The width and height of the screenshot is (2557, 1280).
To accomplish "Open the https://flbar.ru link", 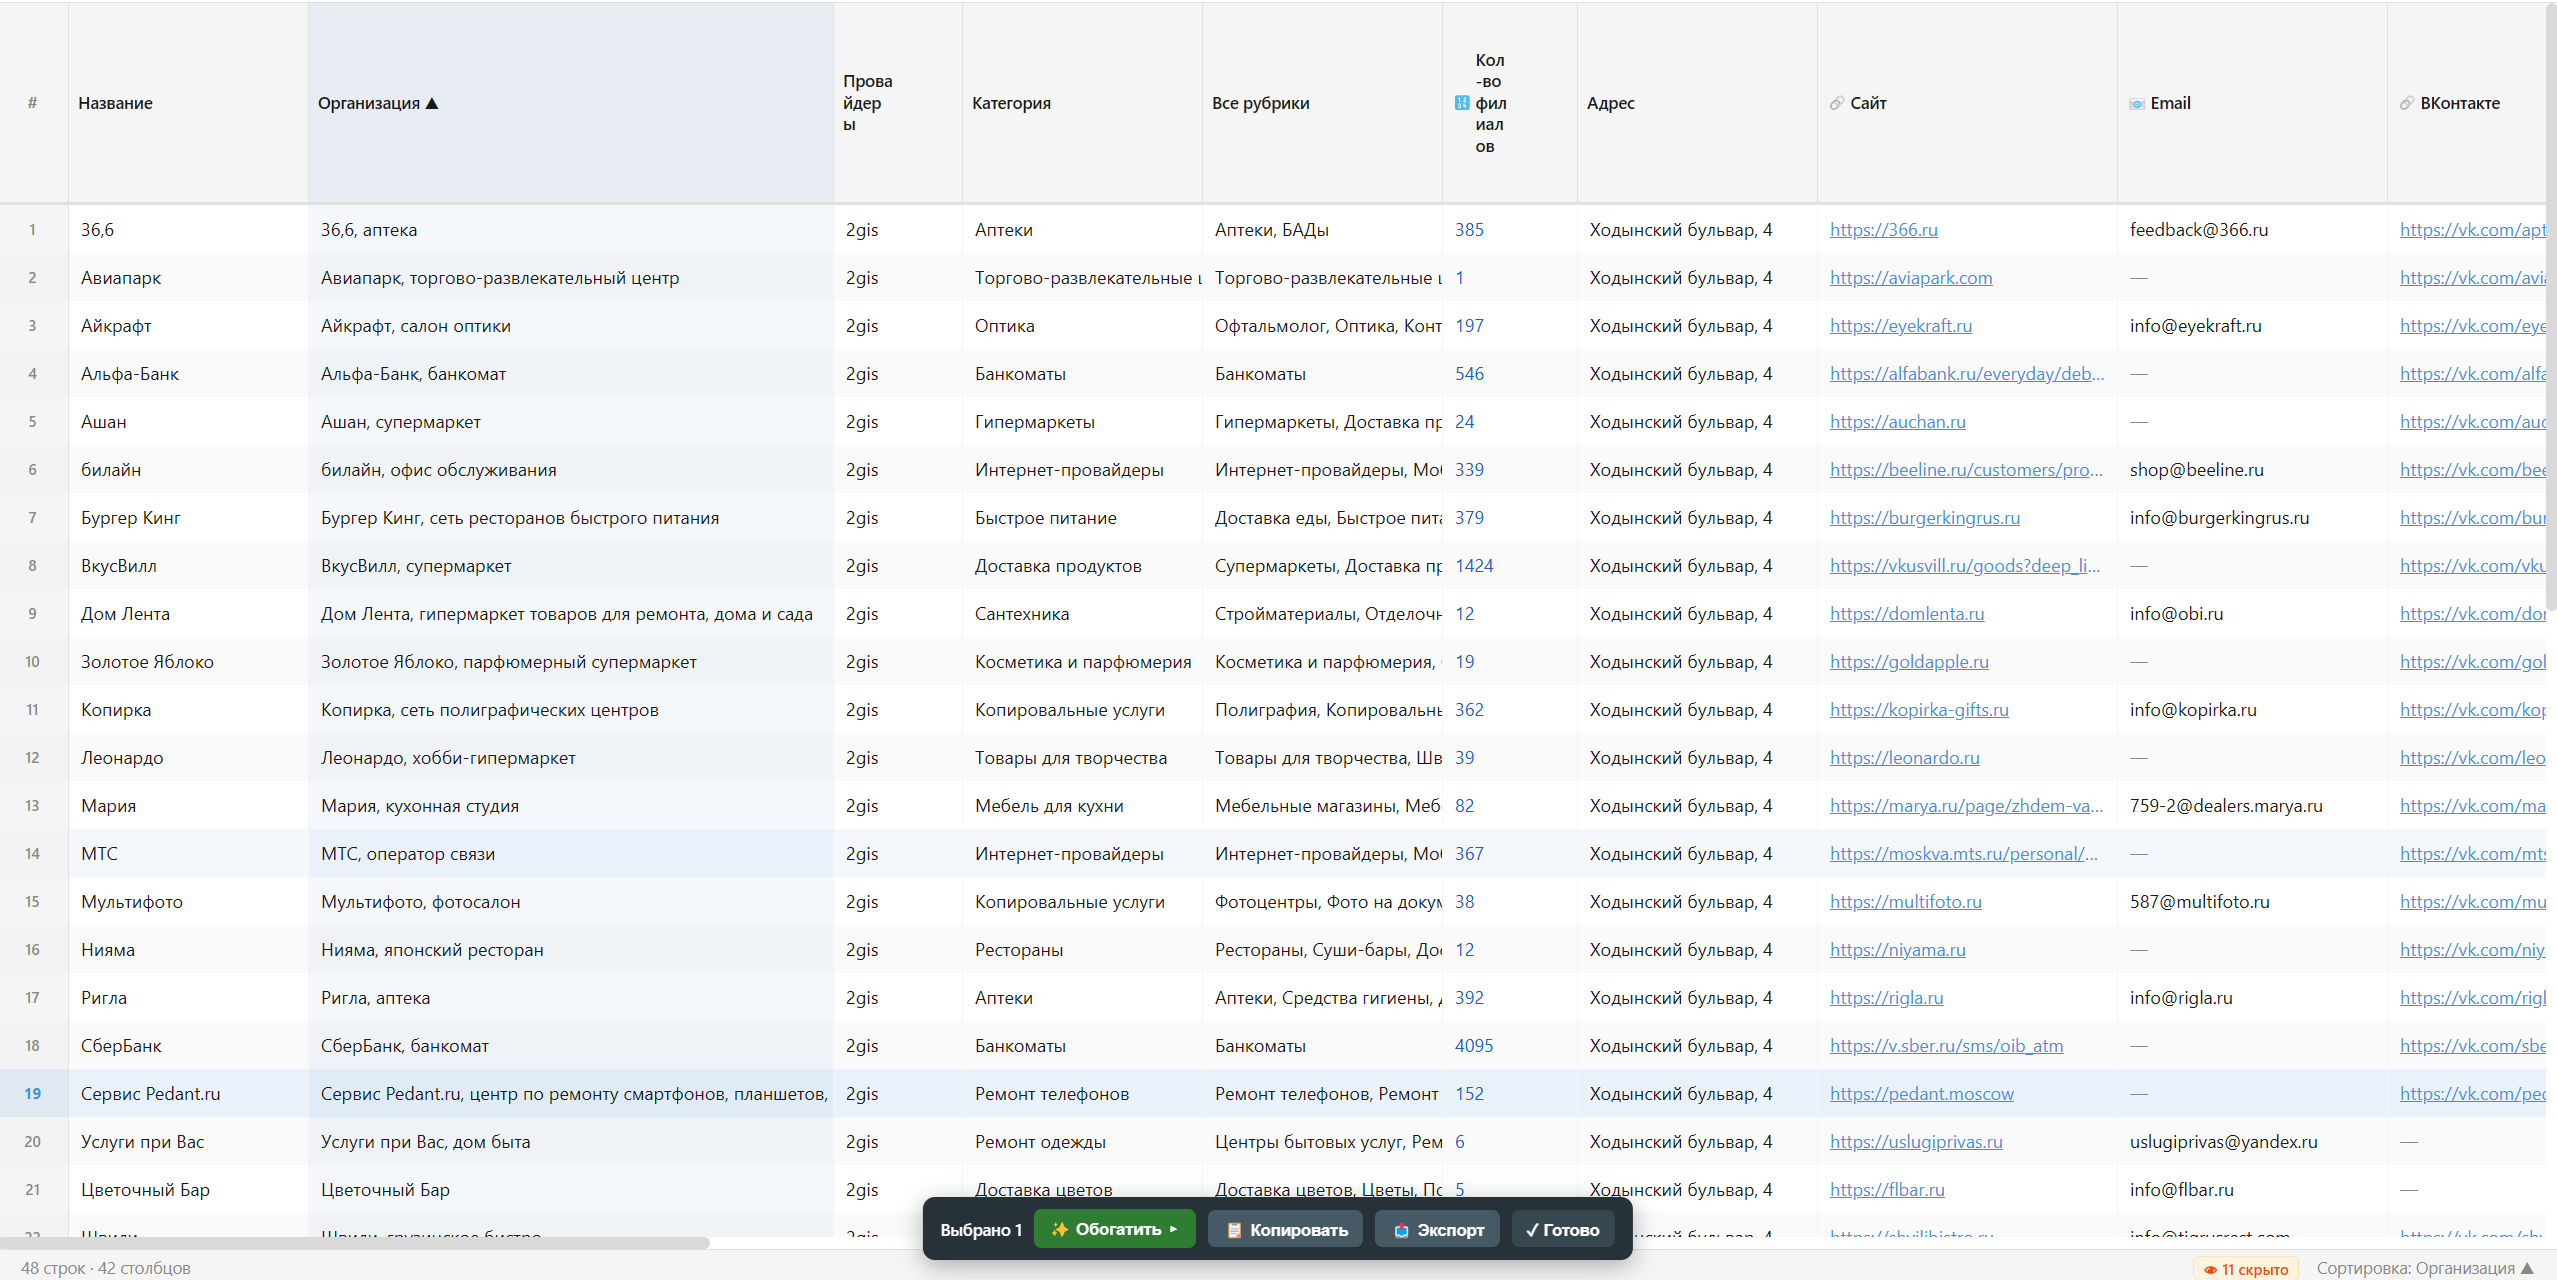I will pos(1887,1190).
